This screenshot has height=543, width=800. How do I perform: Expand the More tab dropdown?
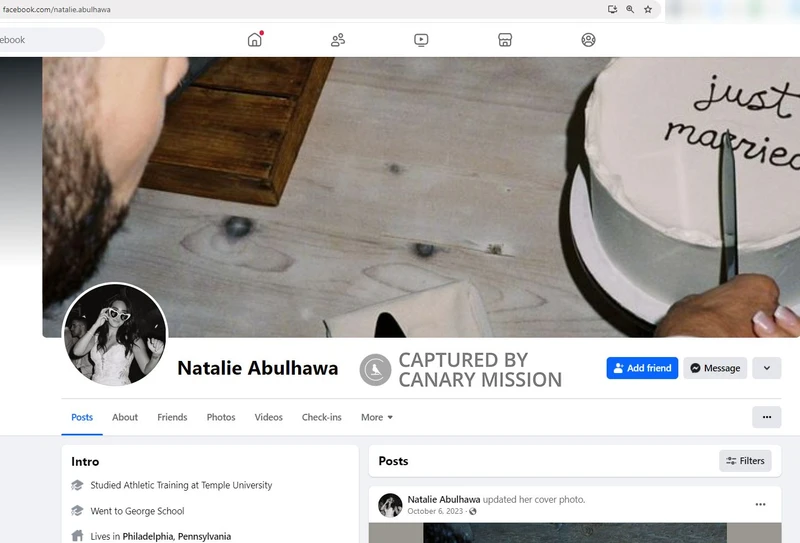click(x=377, y=417)
